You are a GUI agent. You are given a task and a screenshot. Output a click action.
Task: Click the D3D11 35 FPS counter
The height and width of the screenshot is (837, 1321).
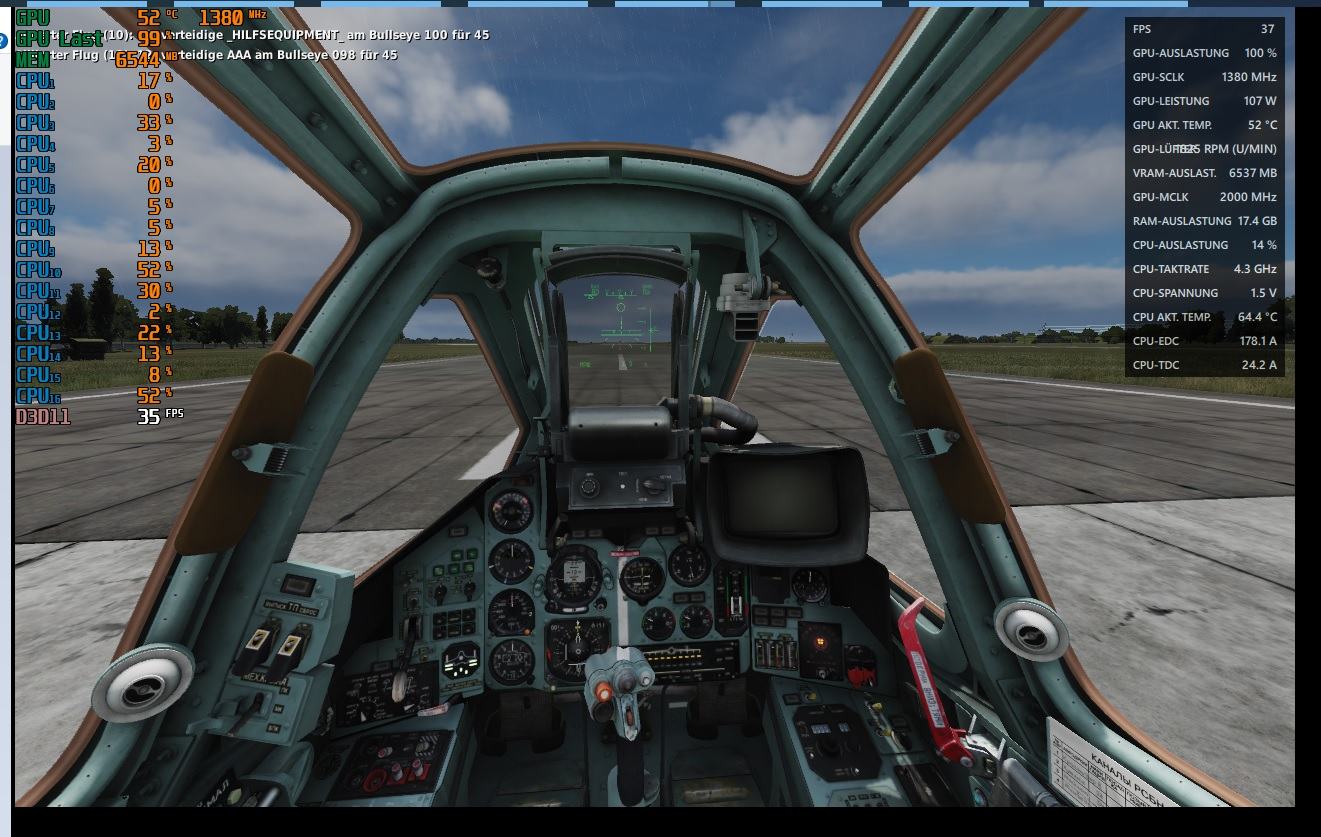(x=99, y=416)
